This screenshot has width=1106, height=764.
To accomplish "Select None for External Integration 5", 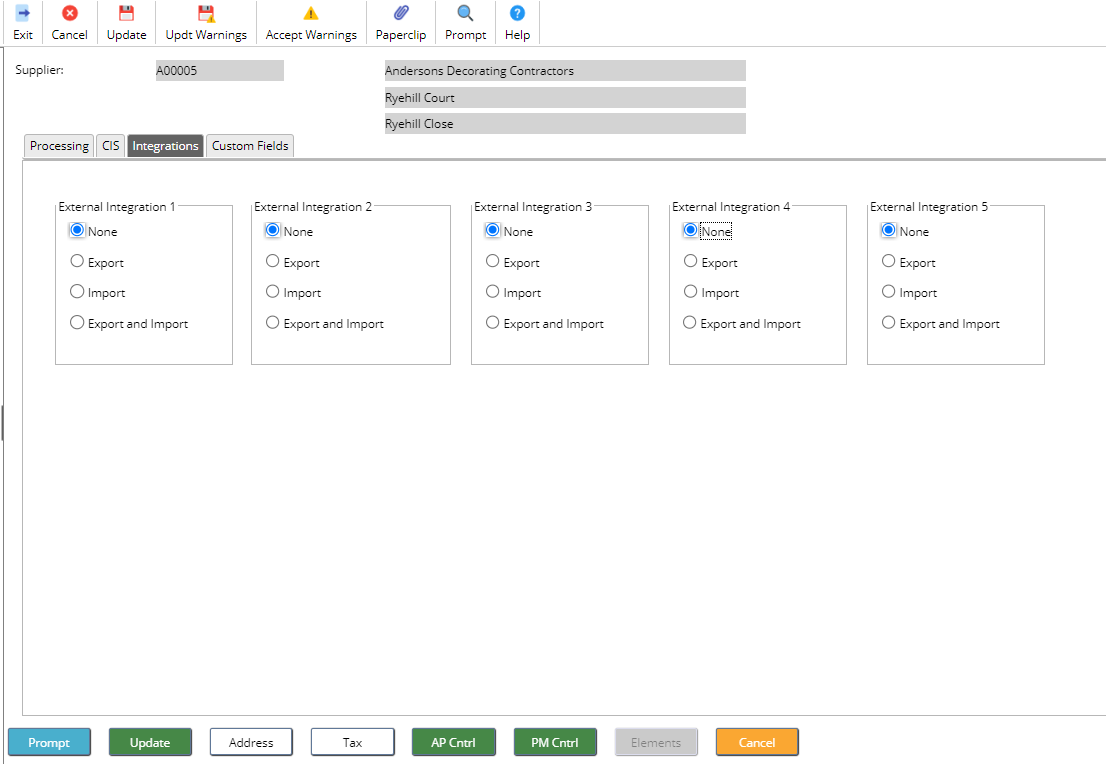I will [889, 230].
